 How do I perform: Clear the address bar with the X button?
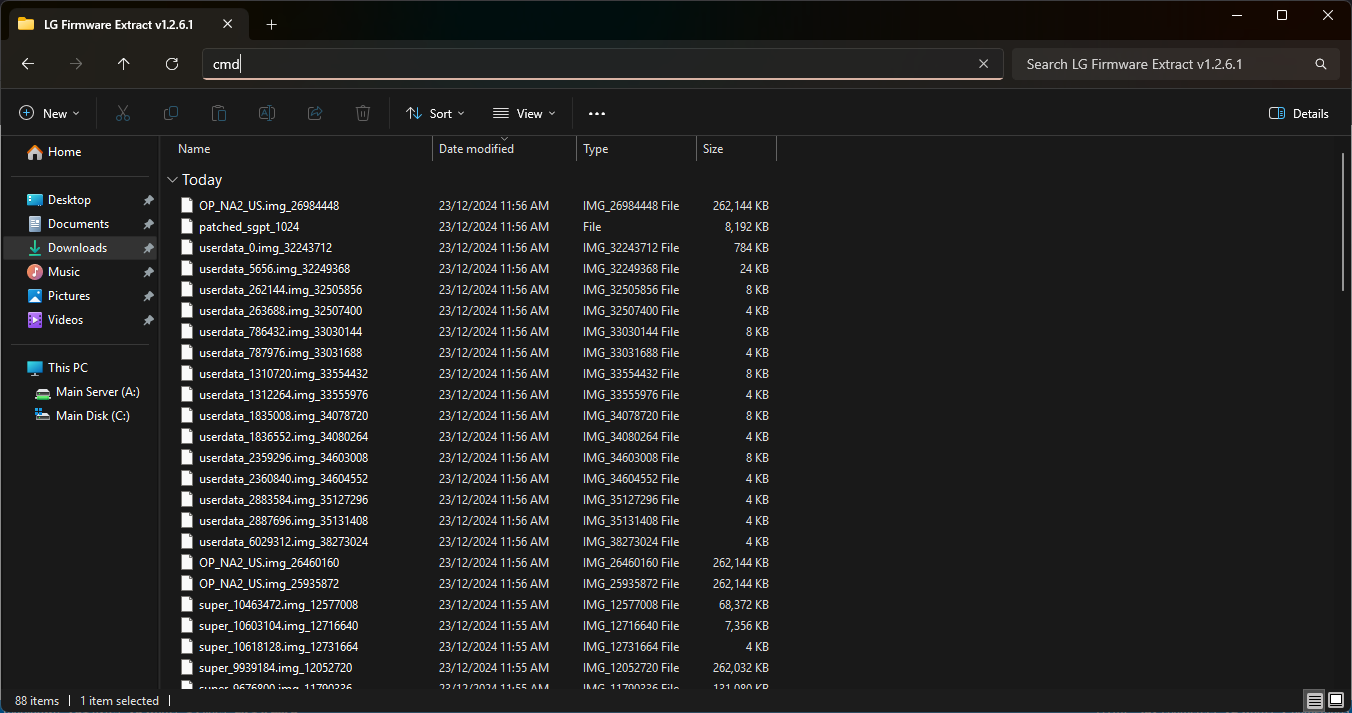(x=983, y=63)
